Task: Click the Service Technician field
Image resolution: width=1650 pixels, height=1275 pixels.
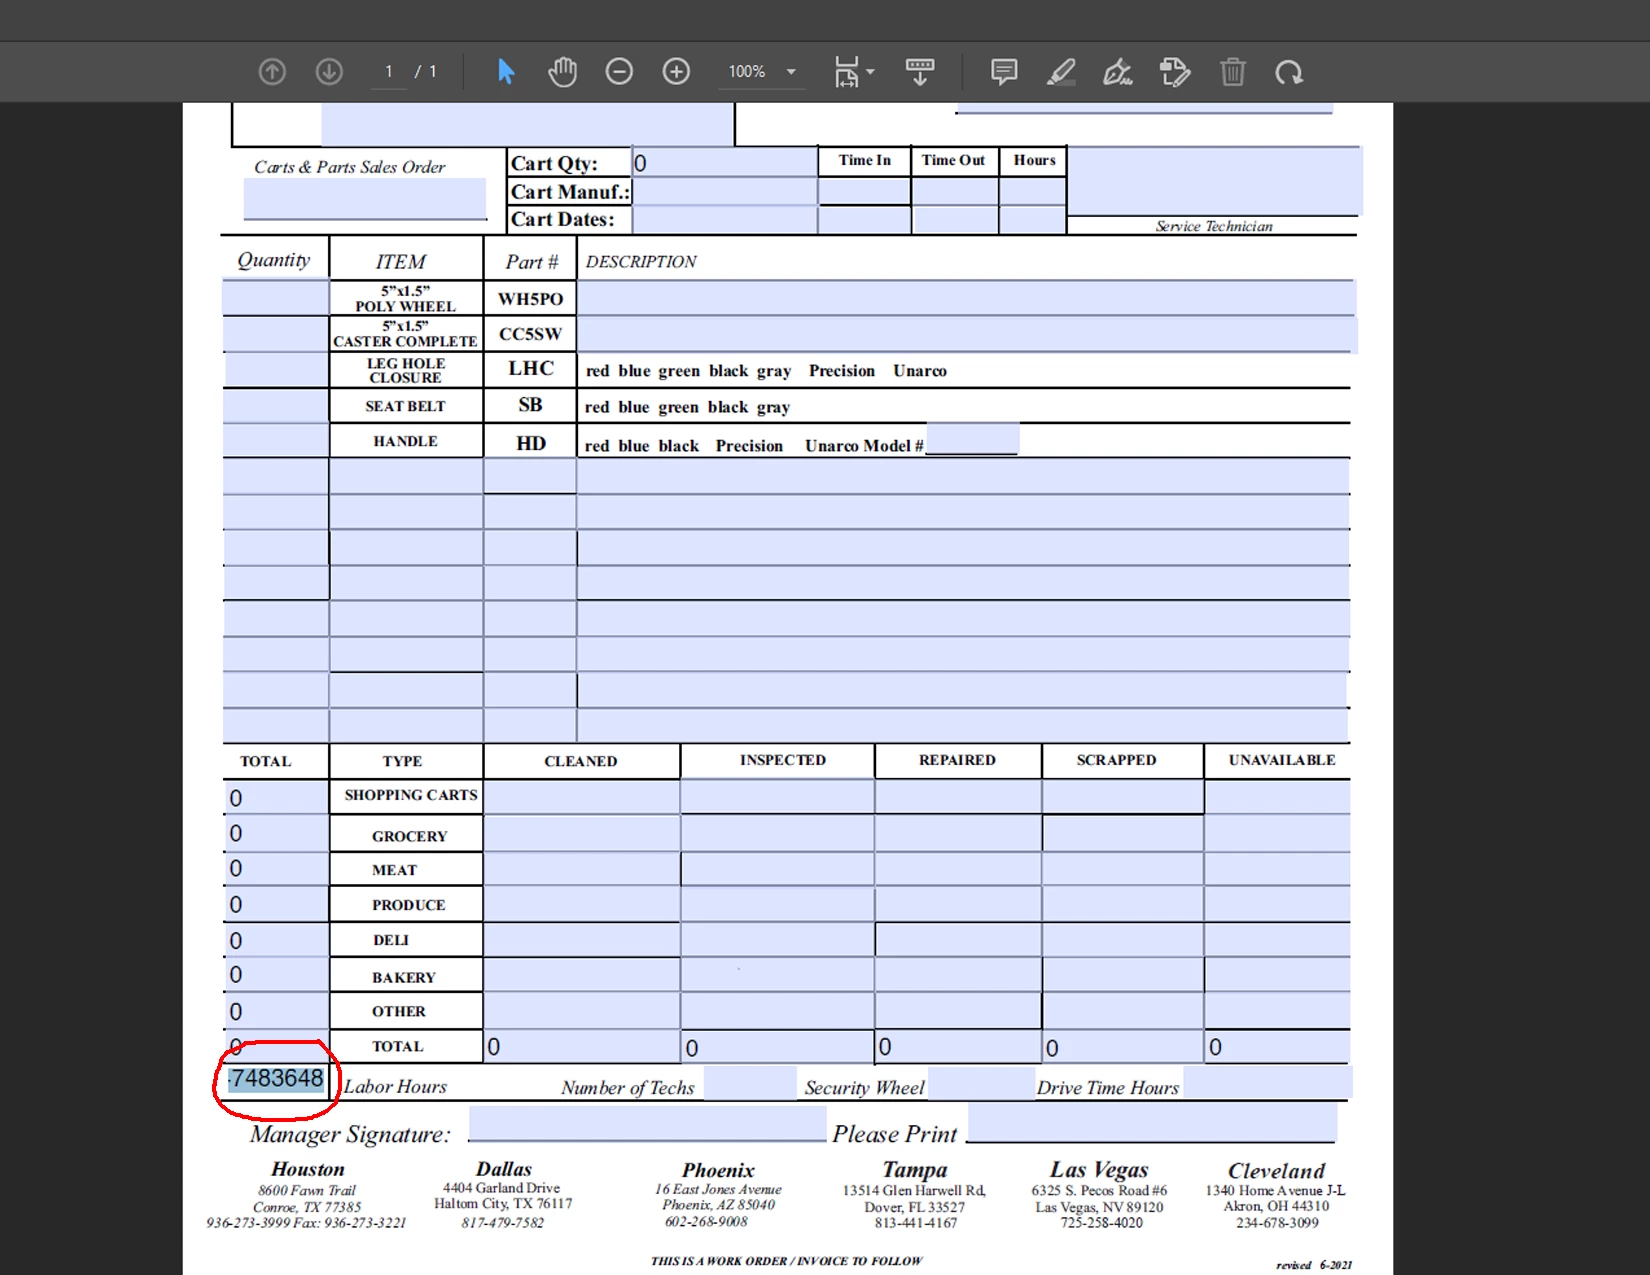Action: (x=1214, y=181)
